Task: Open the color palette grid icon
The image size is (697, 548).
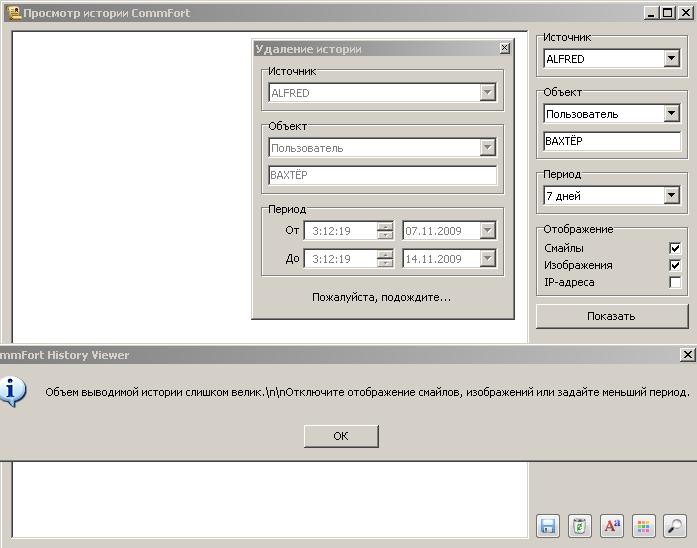Action: [x=644, y=526]
